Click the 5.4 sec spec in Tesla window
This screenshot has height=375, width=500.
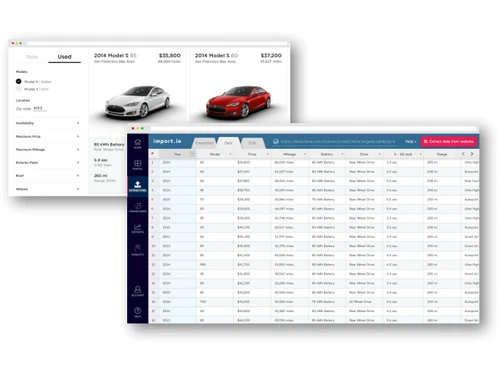point(101,160)
